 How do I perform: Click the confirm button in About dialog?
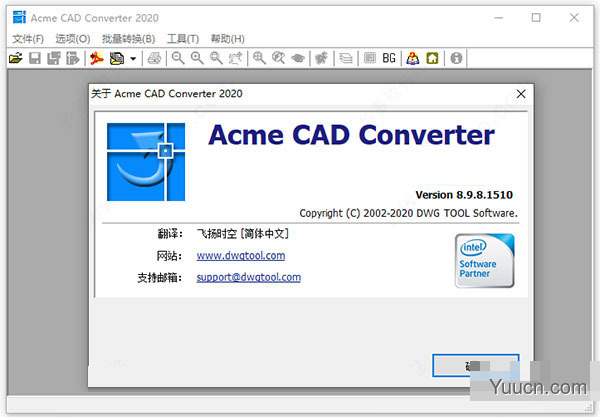click(x=476, y=365)
